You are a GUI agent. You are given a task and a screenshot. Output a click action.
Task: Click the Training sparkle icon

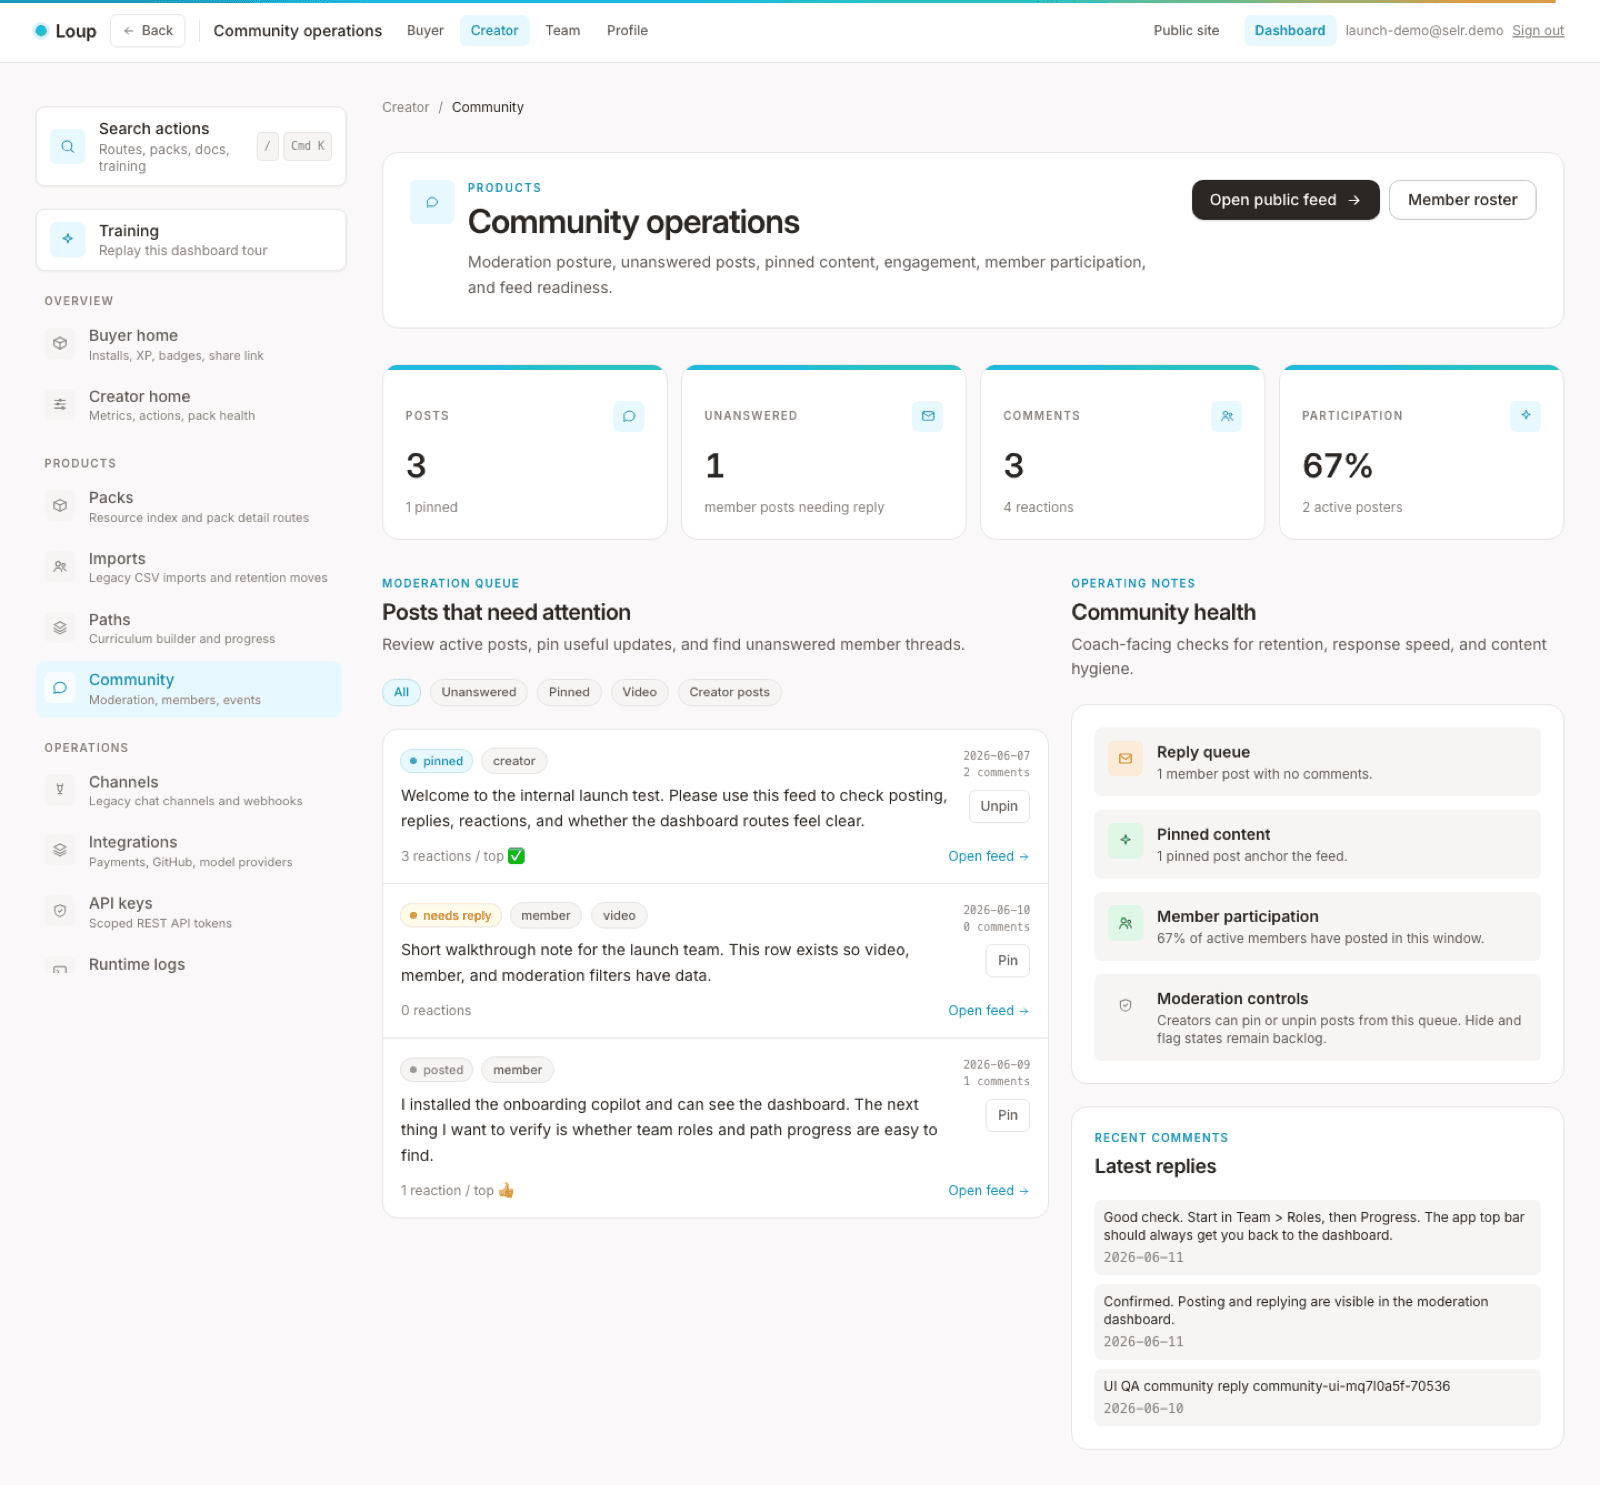(68, 239)
